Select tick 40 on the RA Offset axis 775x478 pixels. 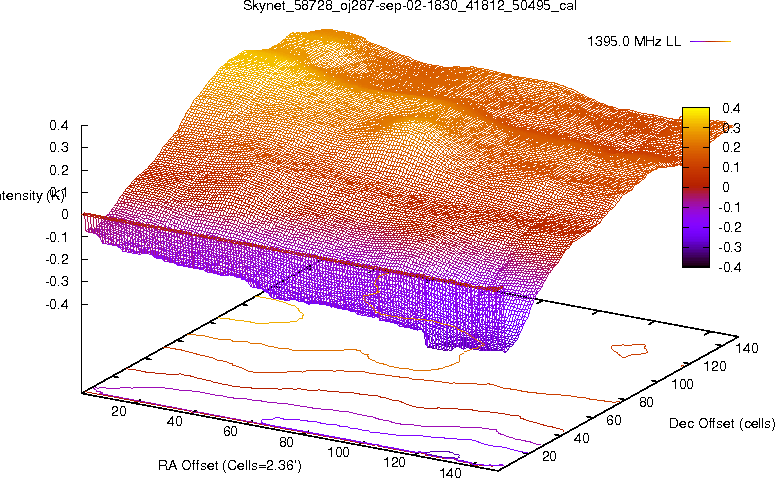coord(174,421)
